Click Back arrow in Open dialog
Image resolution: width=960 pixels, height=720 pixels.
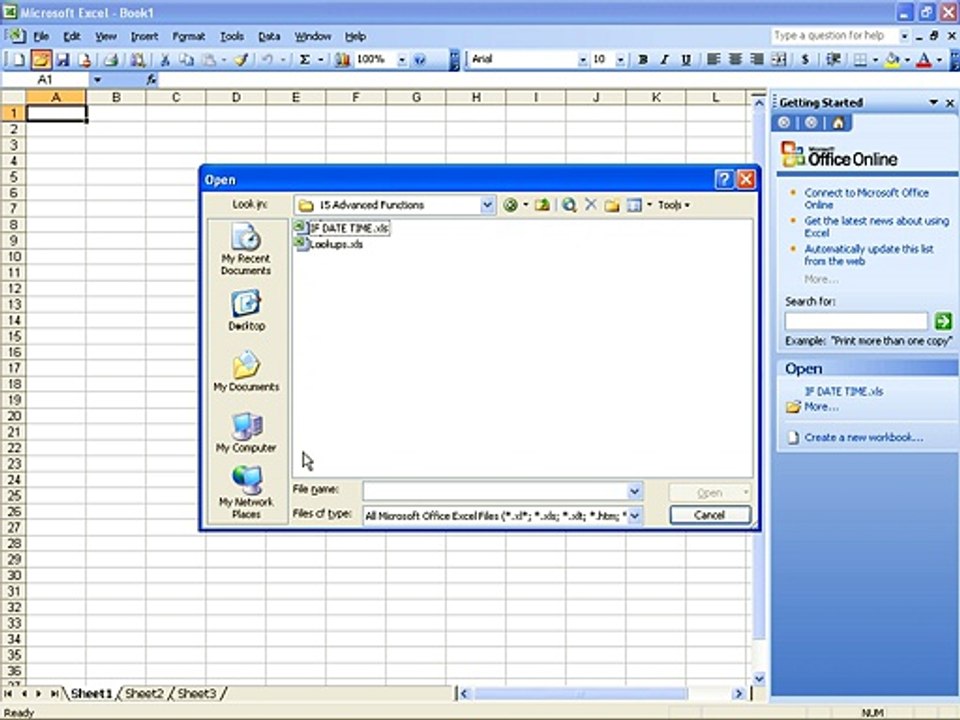pyautogui.click(x=510, y=205)
